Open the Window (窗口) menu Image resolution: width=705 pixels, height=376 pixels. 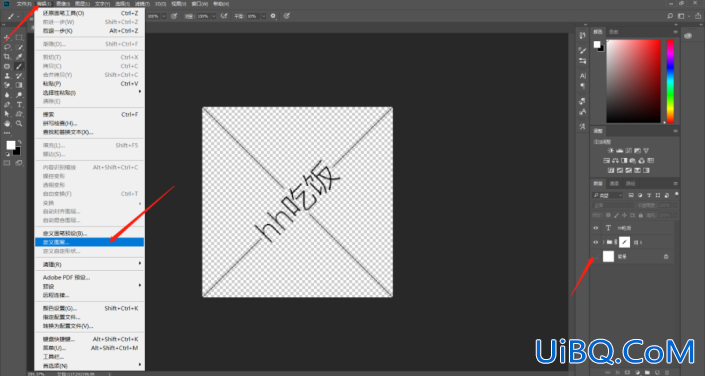[x=200, y=4]
